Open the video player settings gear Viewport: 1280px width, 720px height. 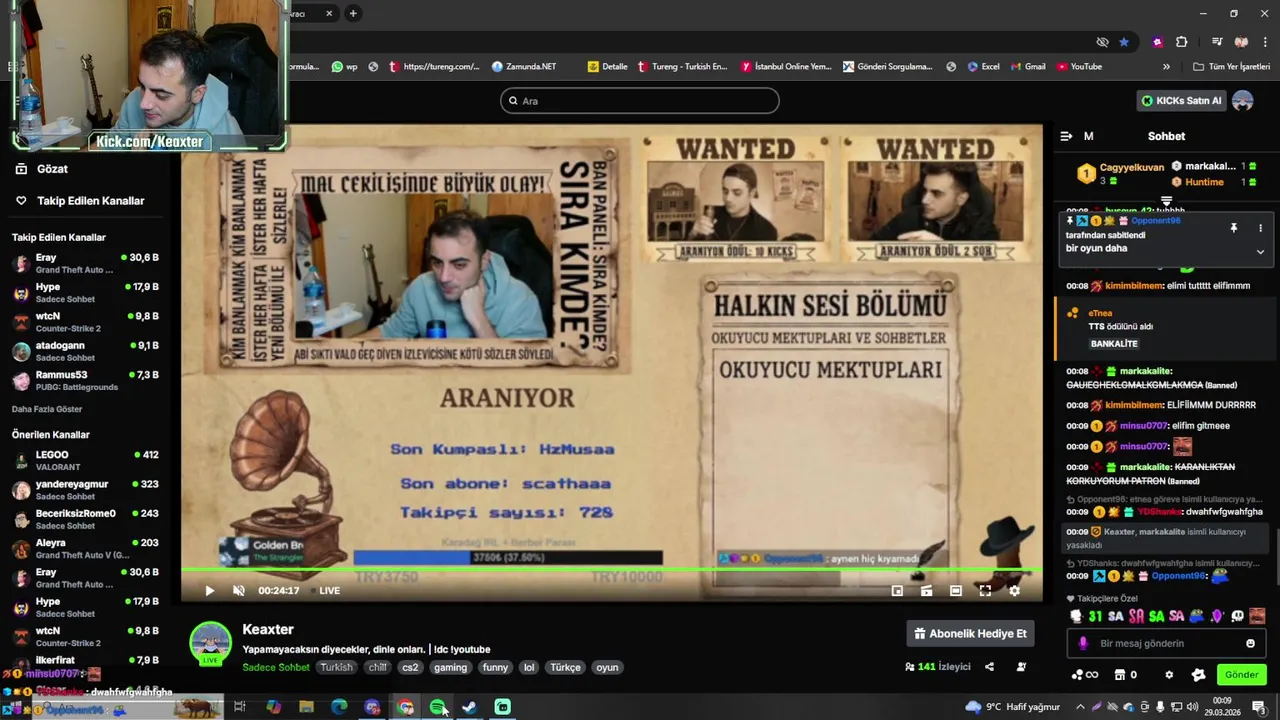(1014, 591)
